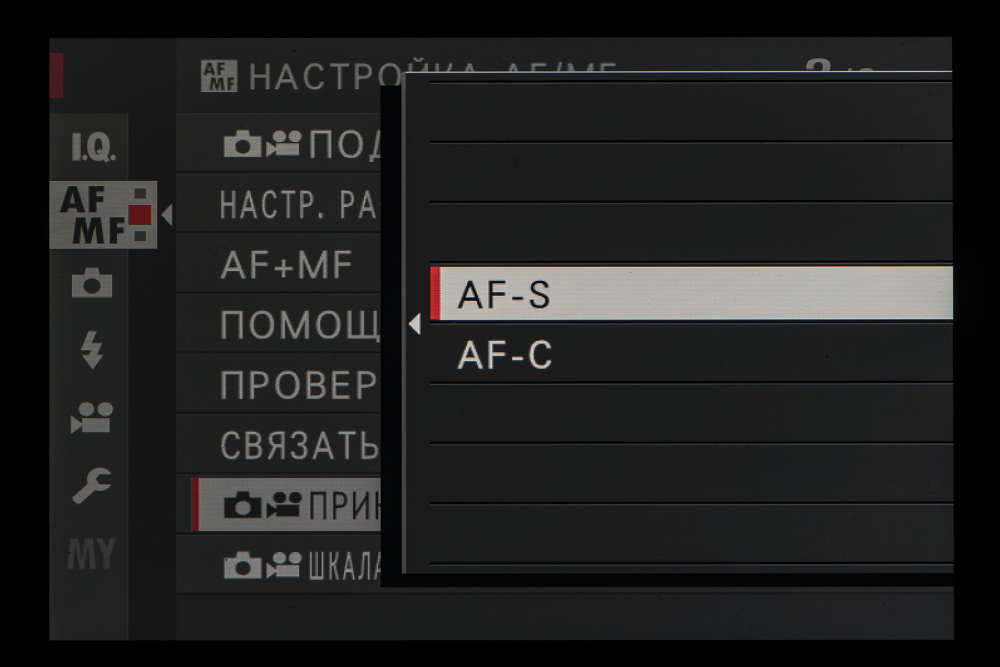Image resolution: width=1000 pixels, height=667 pixels.
Task: Open the ПРОВЕР menu entry
Action: pos(279,385)
